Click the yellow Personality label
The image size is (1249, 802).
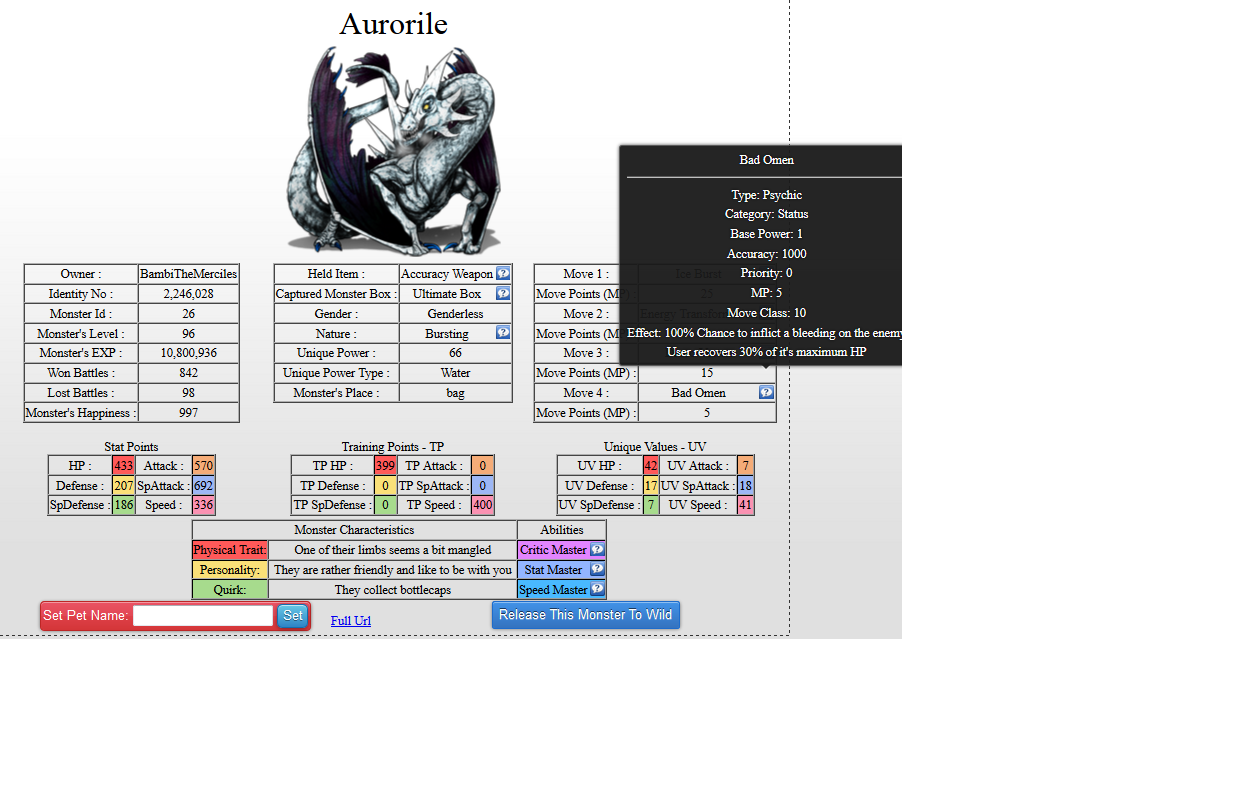point(230,570)
